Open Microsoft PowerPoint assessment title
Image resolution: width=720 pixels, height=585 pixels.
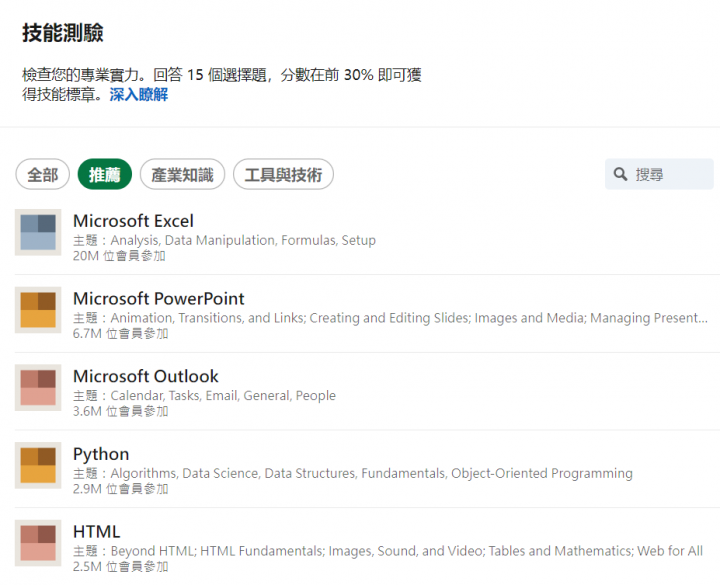[x=158, y=298]
